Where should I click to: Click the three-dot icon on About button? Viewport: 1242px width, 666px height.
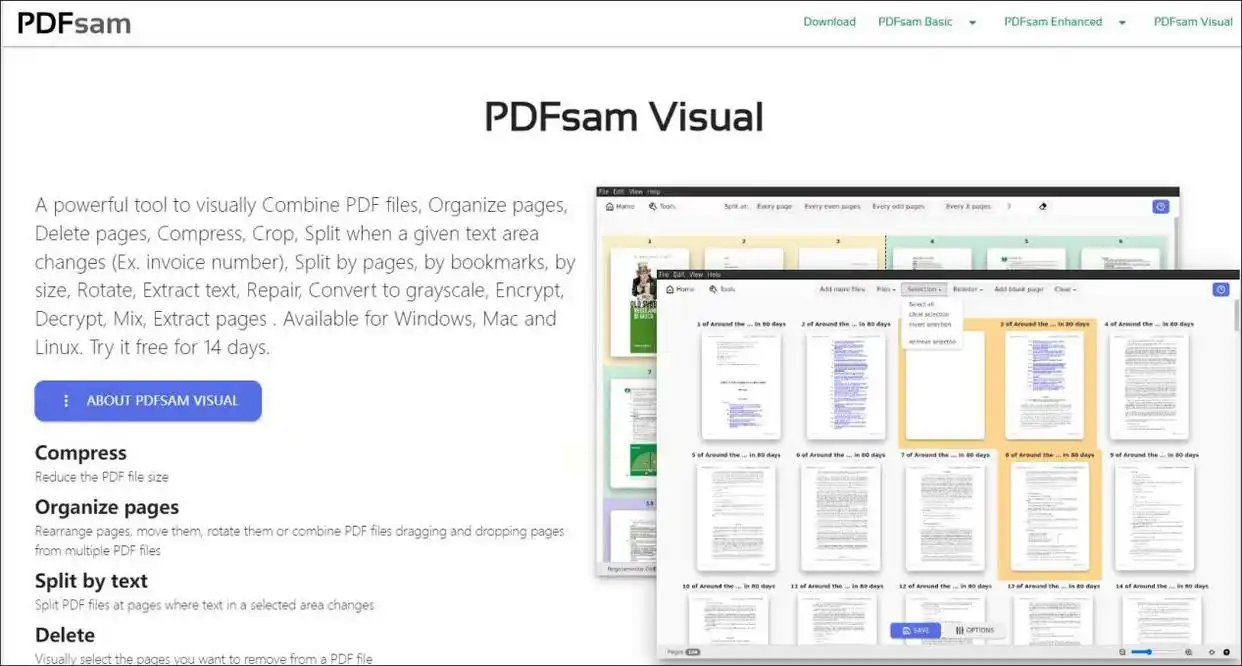tap(66, 401)
